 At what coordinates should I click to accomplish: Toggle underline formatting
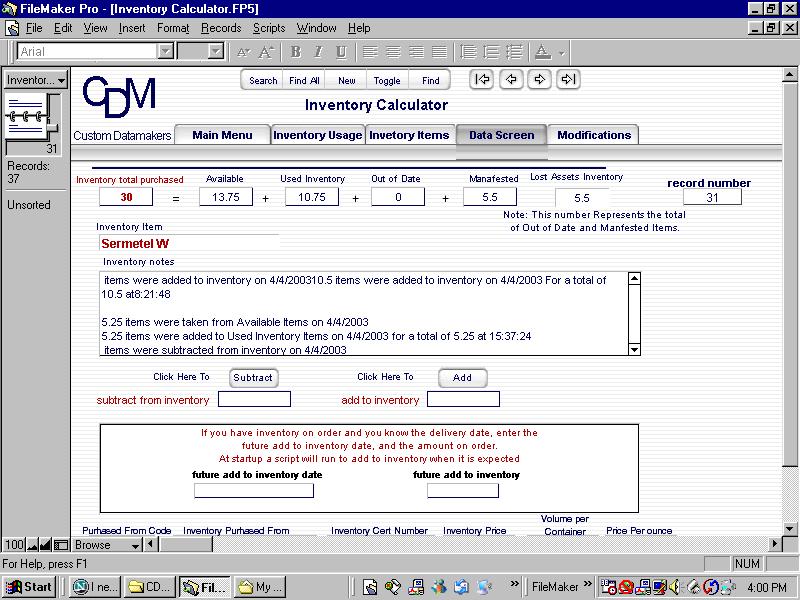pos(341,52)
